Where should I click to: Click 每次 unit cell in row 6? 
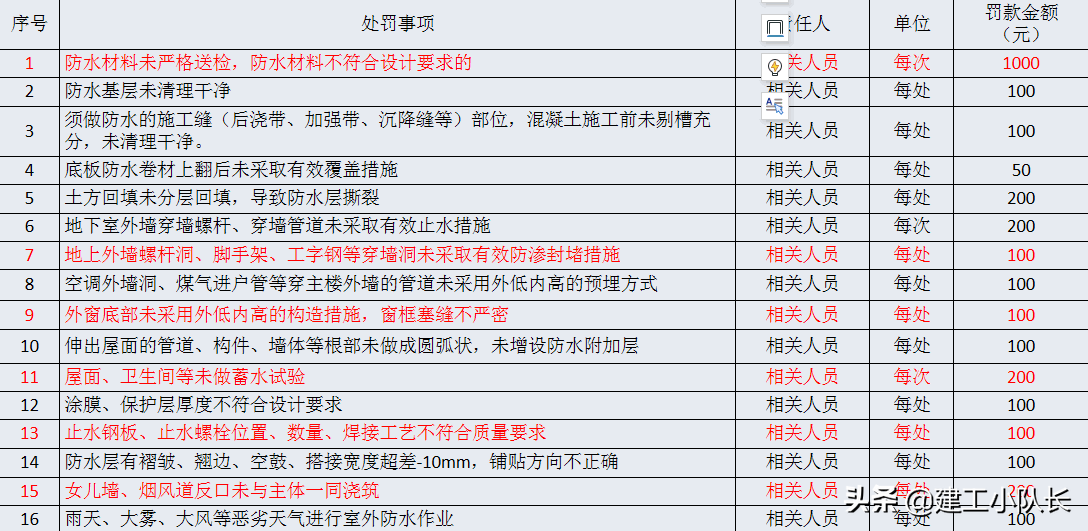click(x=911, y=226)
